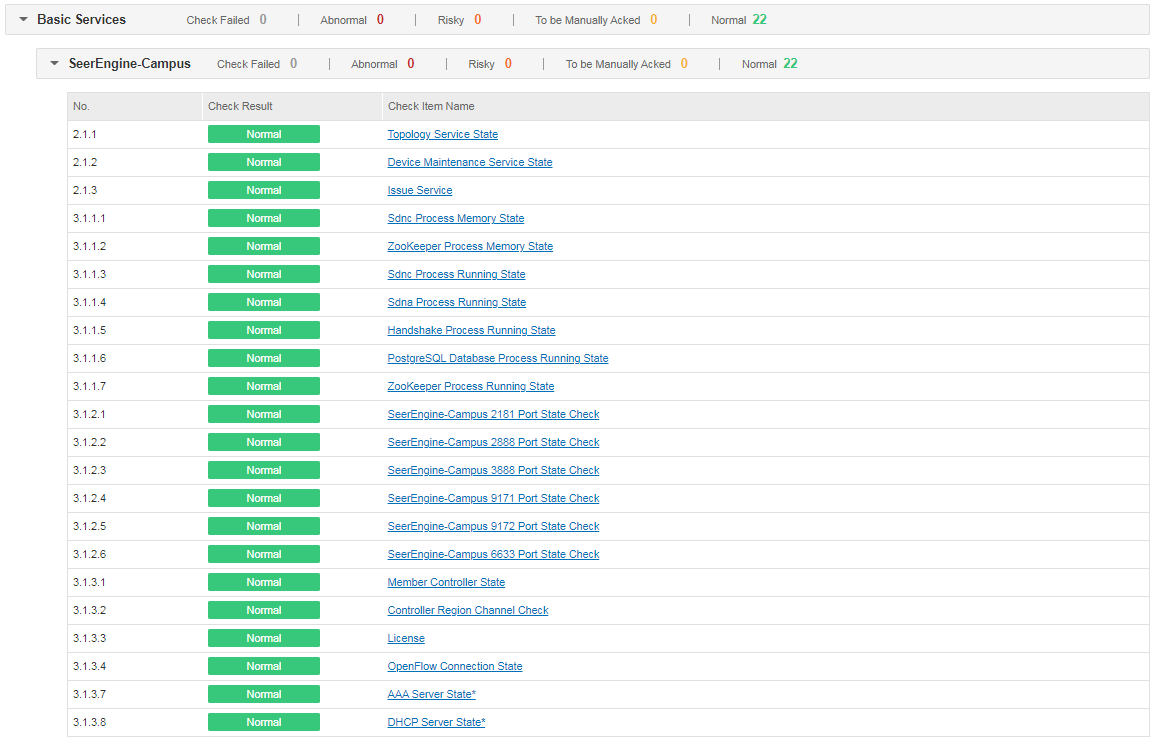Select row number 3.1.1.4

pos(89,302)
